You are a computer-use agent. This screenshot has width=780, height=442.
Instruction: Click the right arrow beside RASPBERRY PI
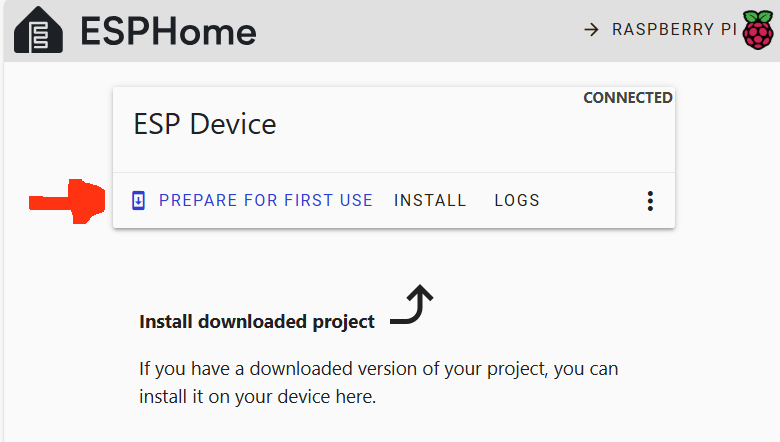(591, 29)
